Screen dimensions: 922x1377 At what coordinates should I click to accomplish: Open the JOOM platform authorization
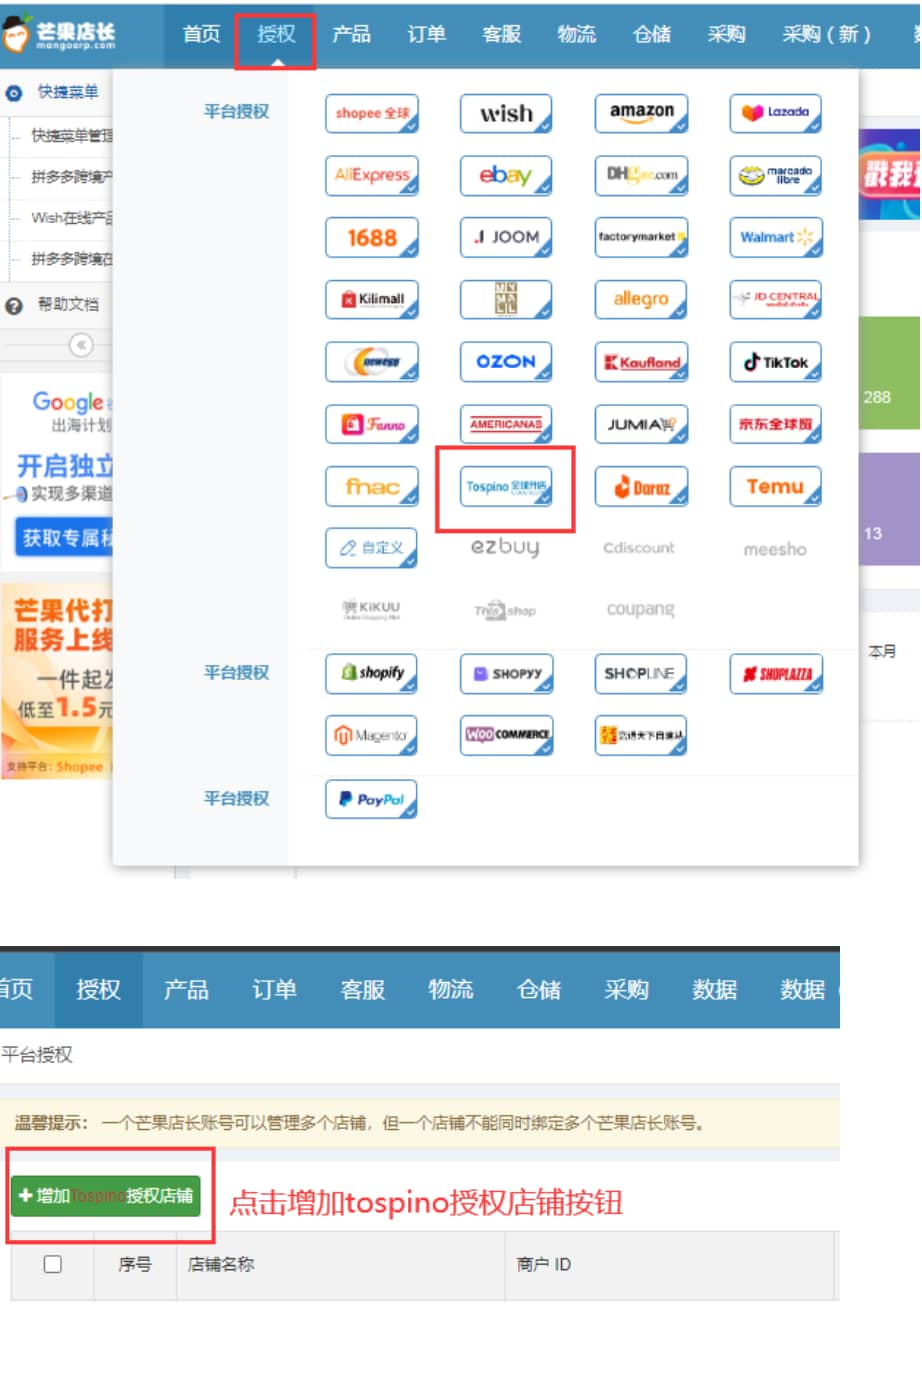[x=506, y=237]
